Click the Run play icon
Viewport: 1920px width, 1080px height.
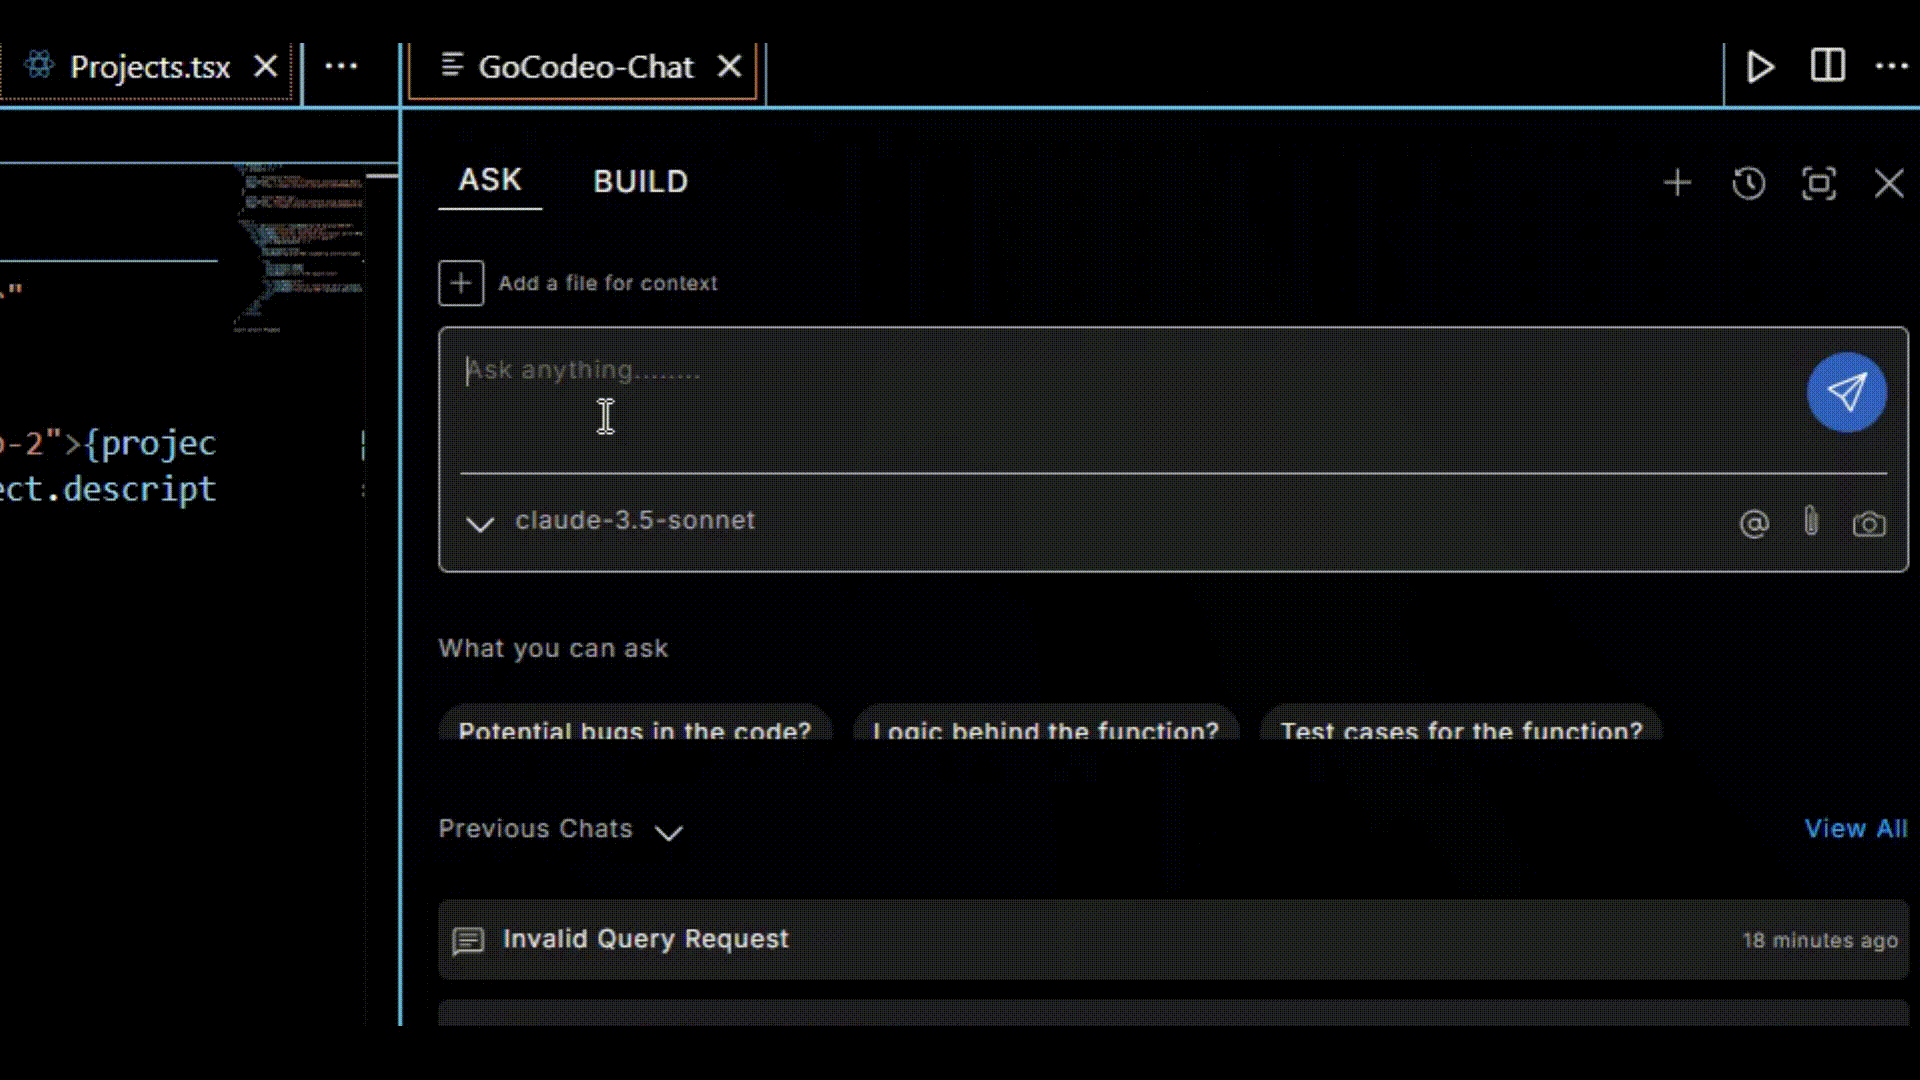tap(1760, 67)
